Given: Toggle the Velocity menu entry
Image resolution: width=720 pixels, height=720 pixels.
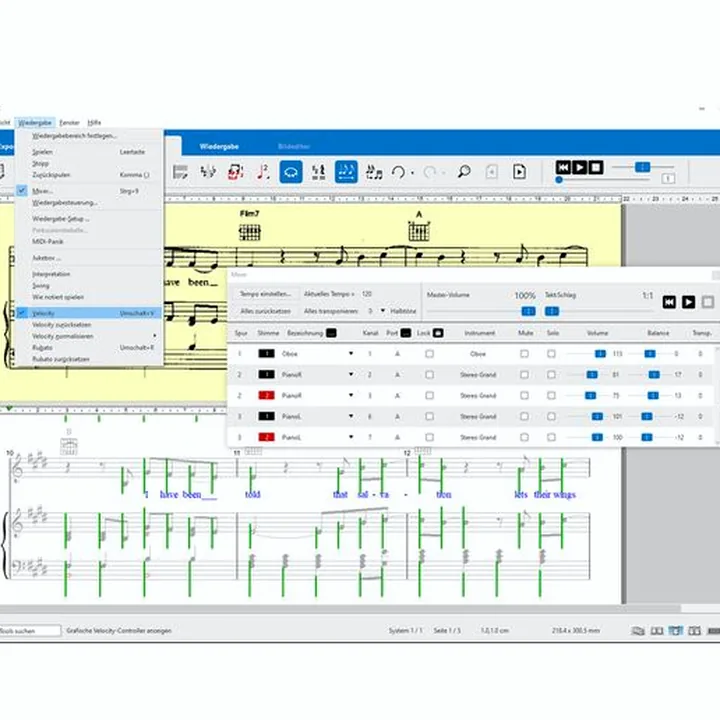Looking at the screenshot, I should [x=89, y=313].
